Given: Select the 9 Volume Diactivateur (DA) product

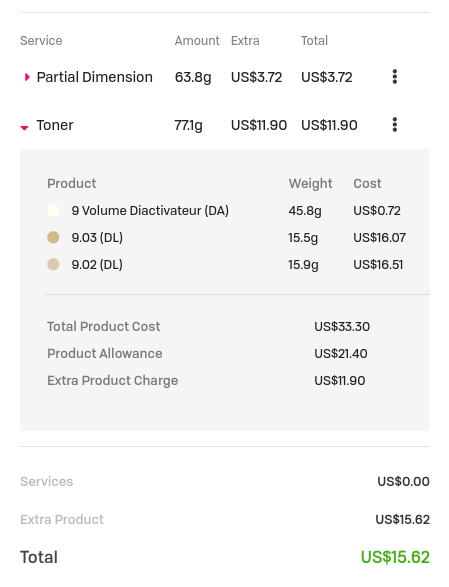Looking at the screenshot, I should [150, 211].
